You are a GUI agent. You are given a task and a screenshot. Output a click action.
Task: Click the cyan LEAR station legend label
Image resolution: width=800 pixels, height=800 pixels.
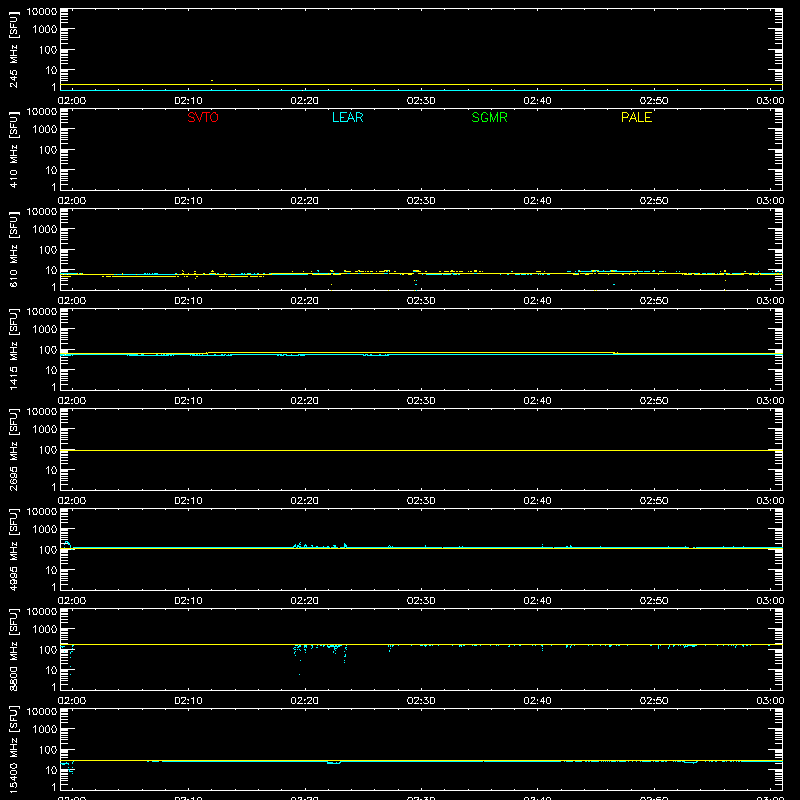click(347, 117)
